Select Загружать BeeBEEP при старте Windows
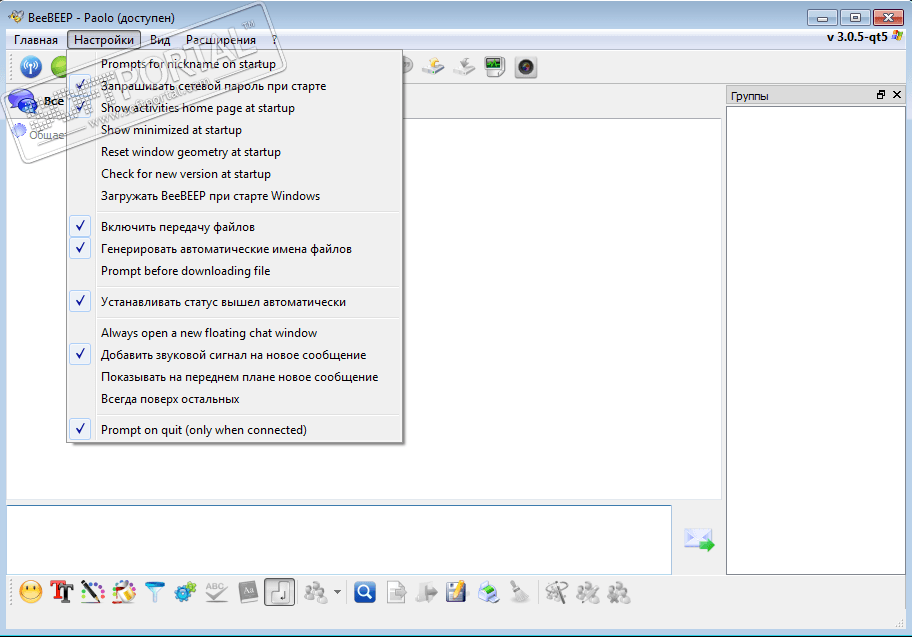This screenshot has width=912, height=637. [234, 196]
